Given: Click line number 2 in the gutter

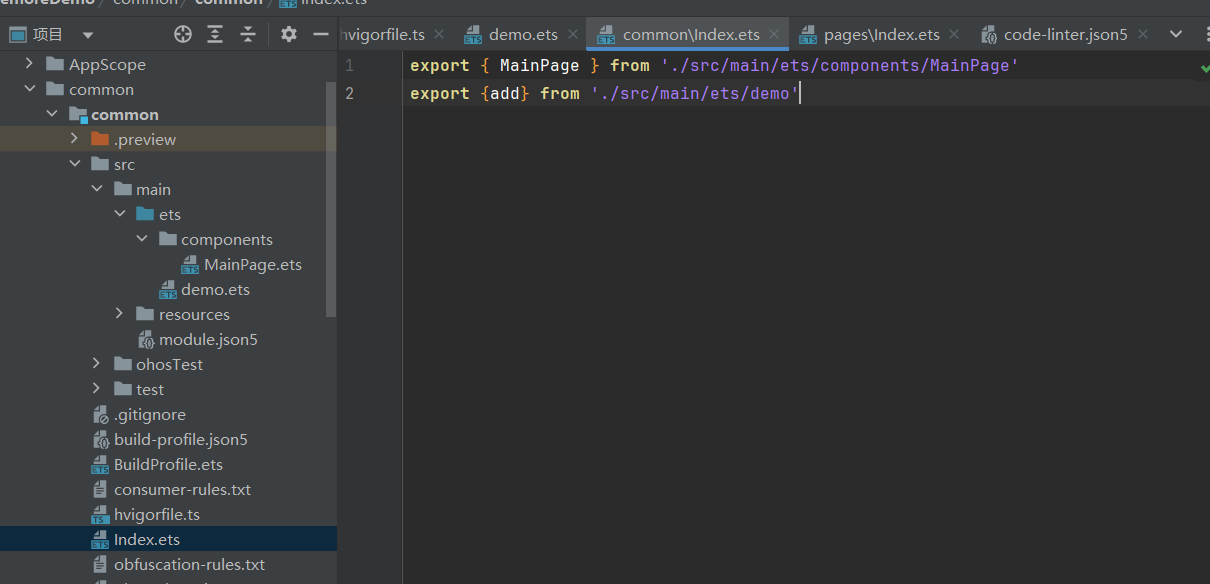Looking at the screenshot, I should point(349,94).
